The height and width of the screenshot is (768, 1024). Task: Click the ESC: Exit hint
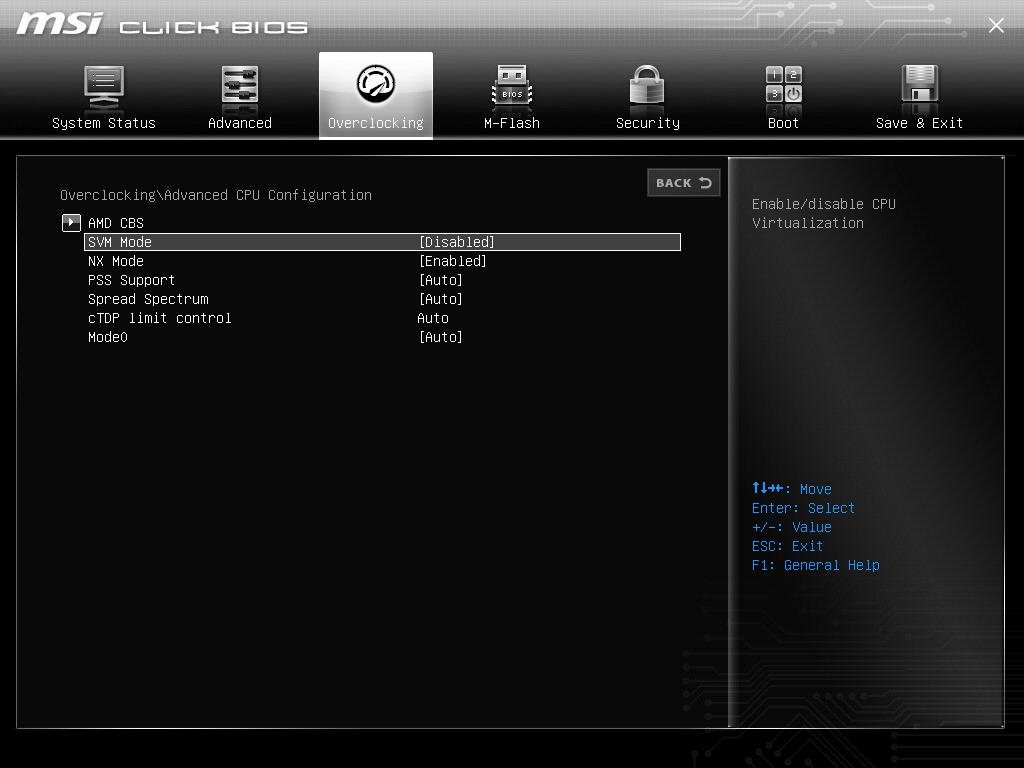pos(788,546)
